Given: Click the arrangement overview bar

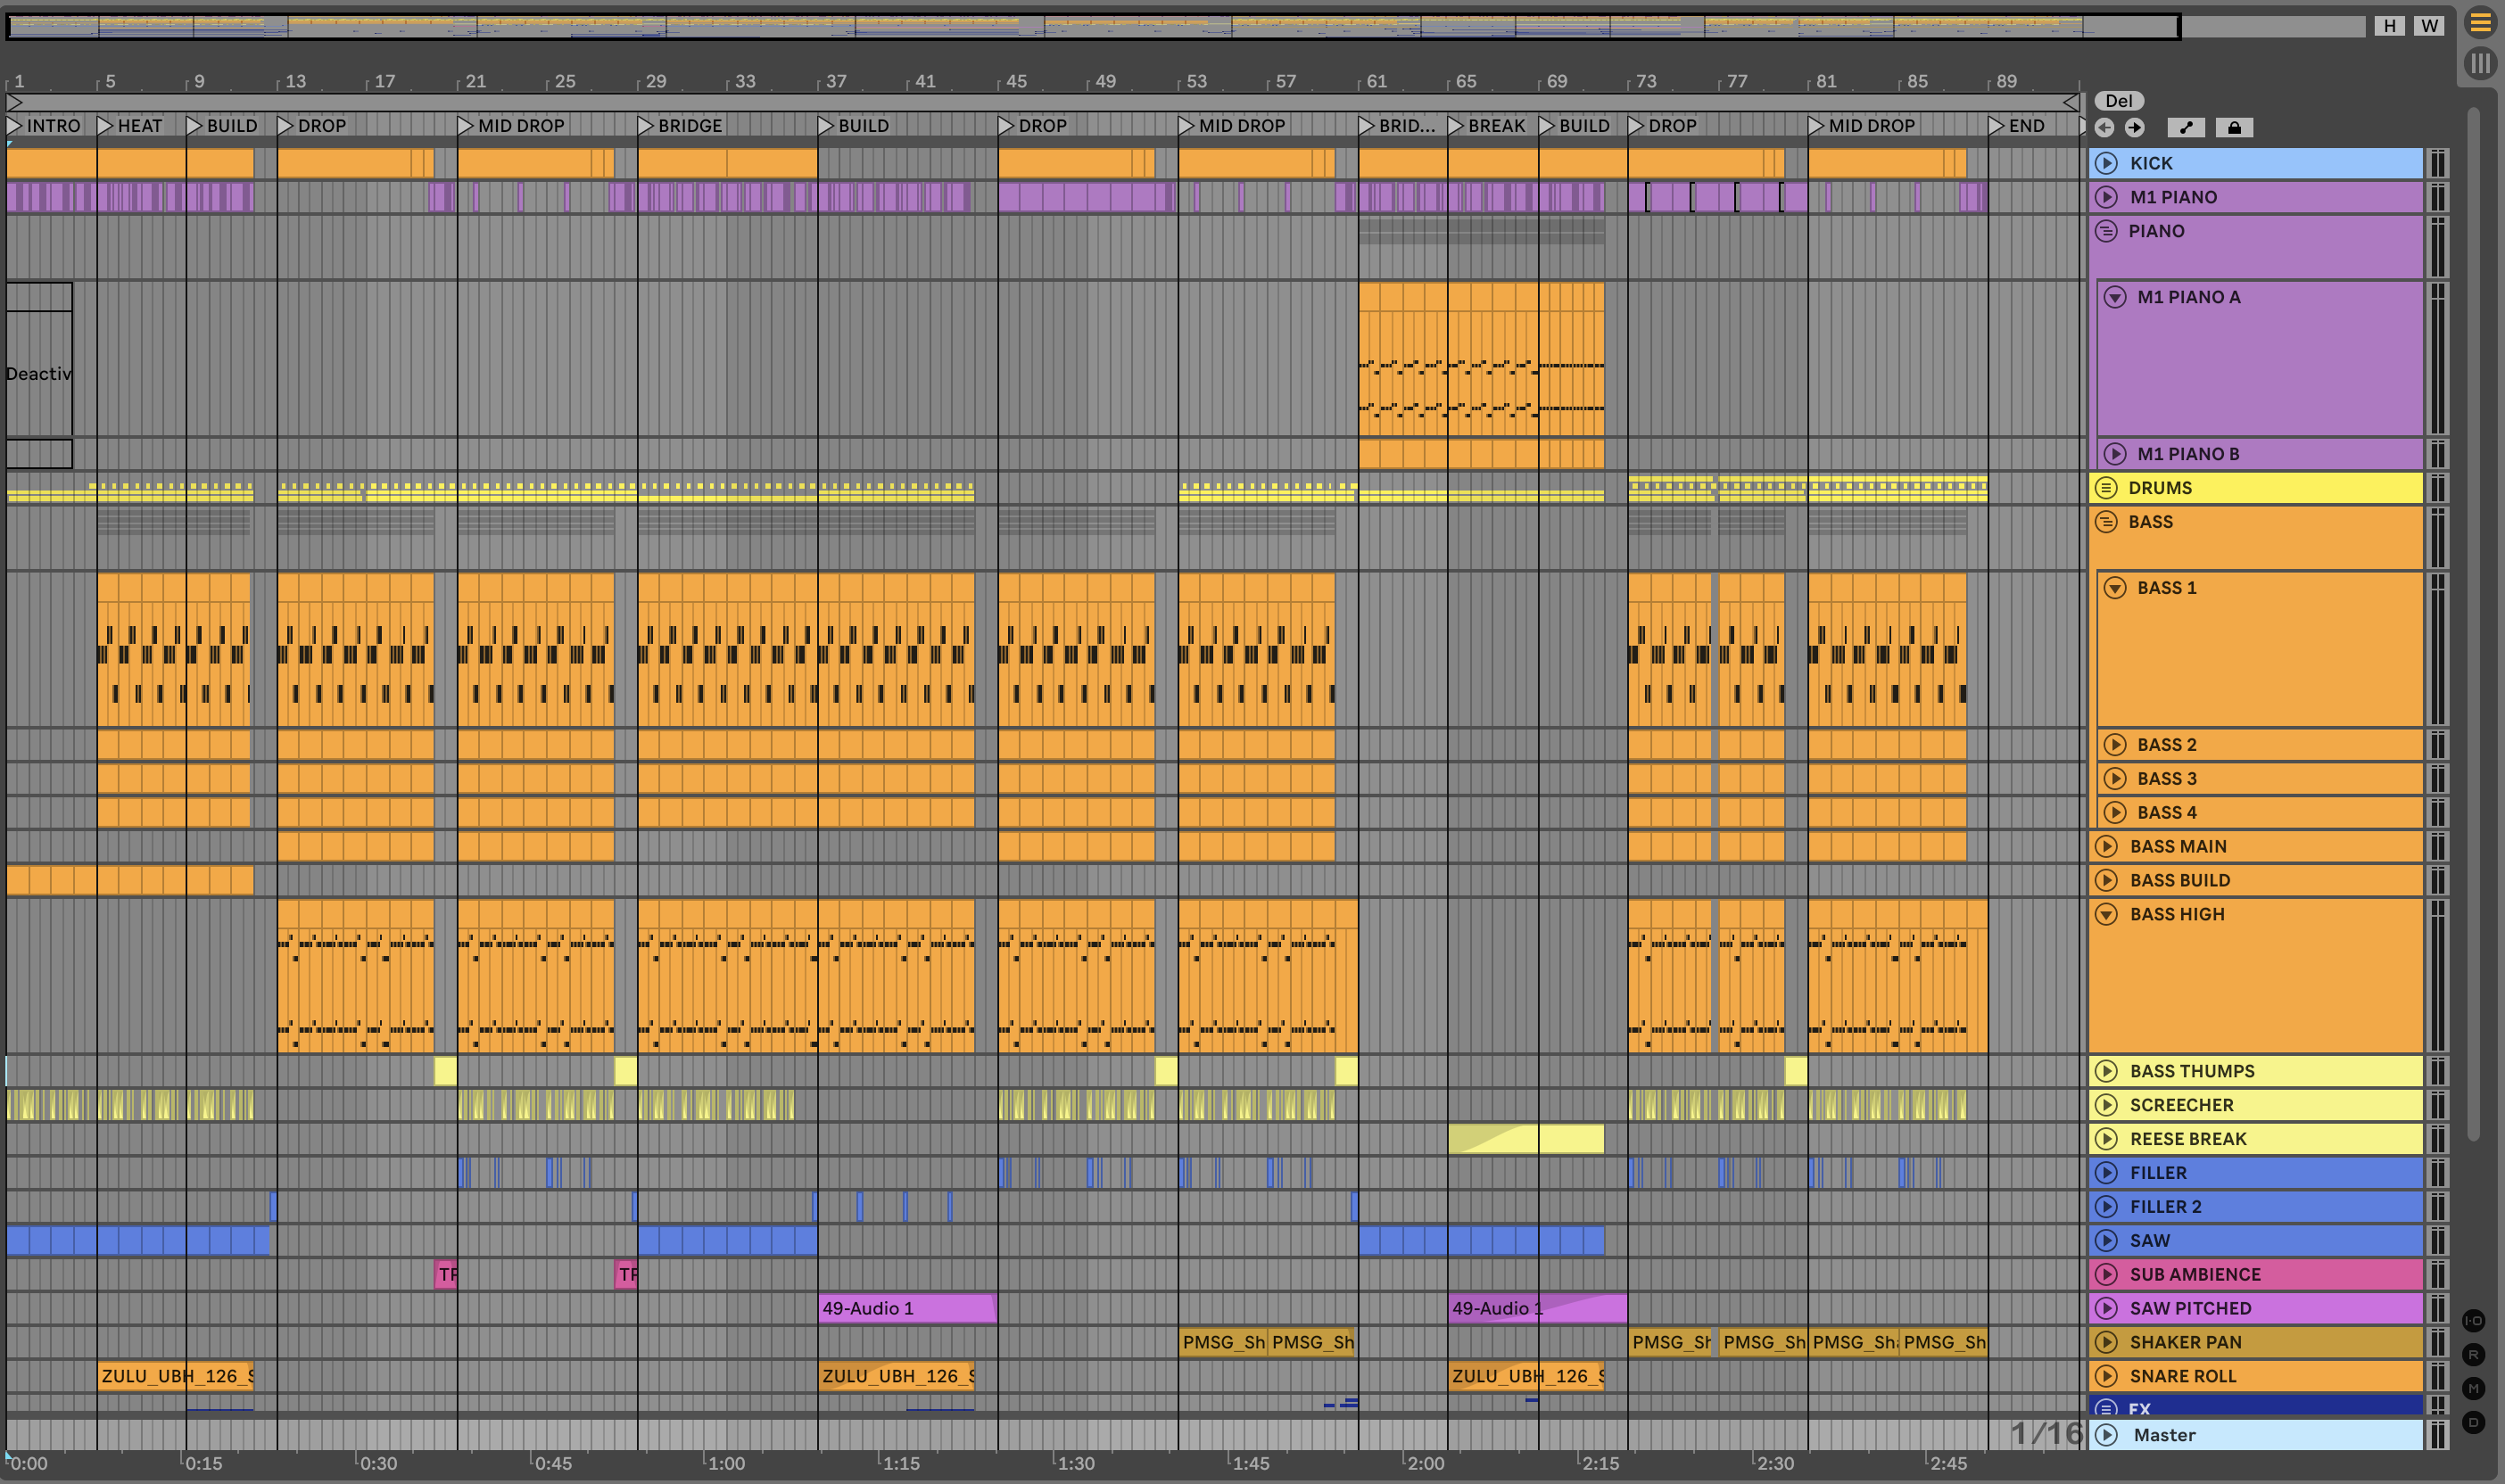Looking at the screenshot, I should [1090, 26].
